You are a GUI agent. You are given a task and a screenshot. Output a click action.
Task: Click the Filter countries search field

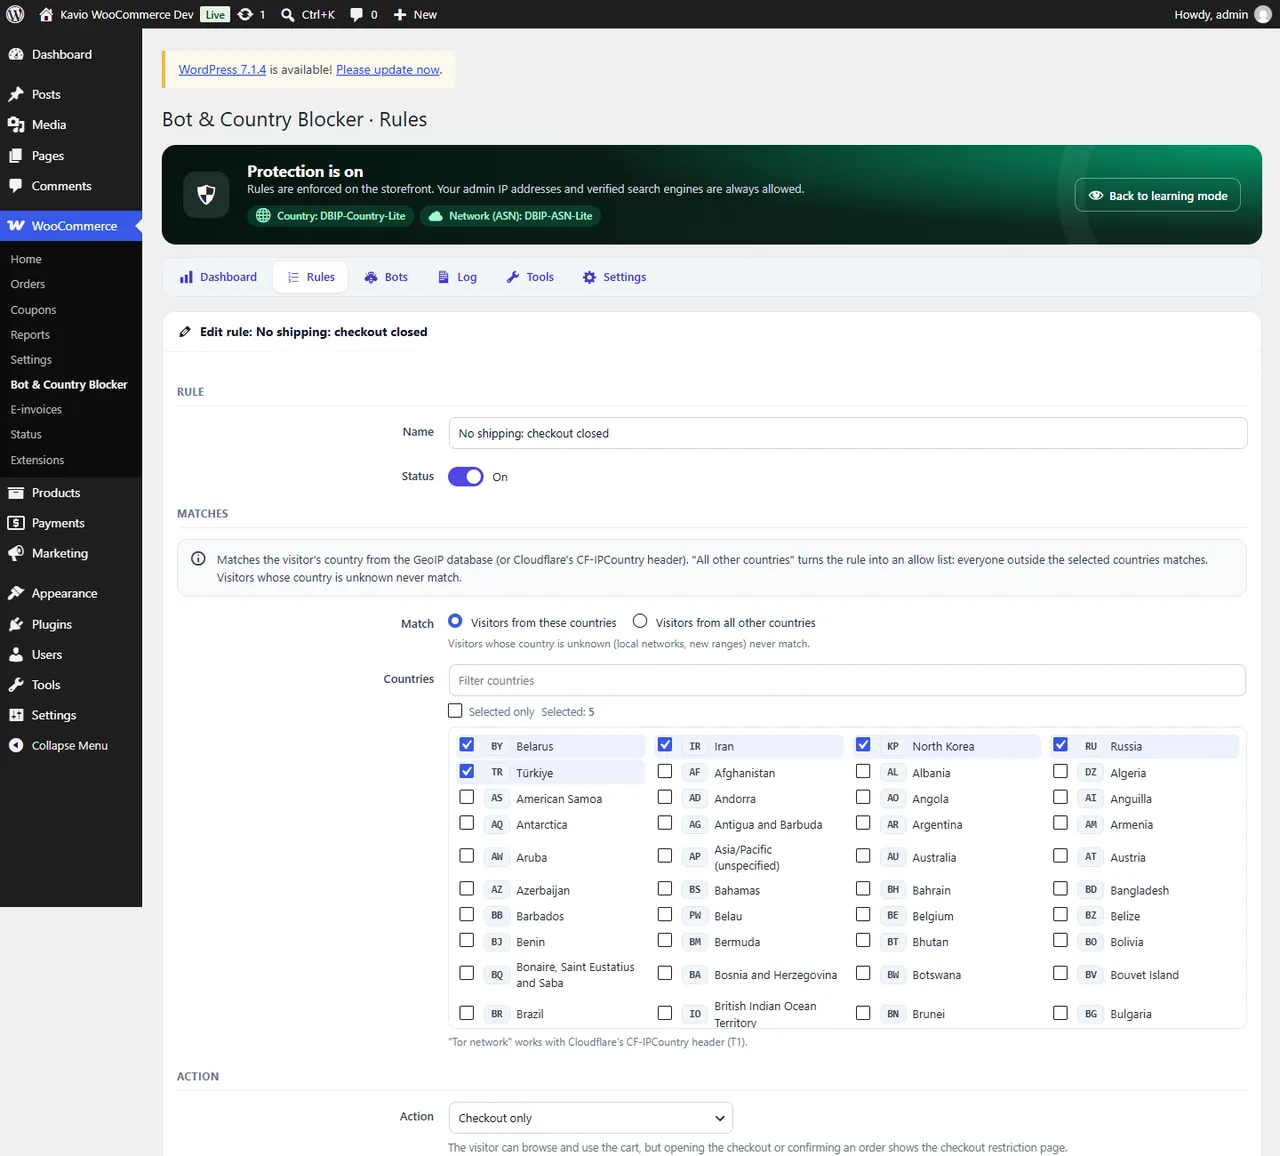click(x=847, y=680)
